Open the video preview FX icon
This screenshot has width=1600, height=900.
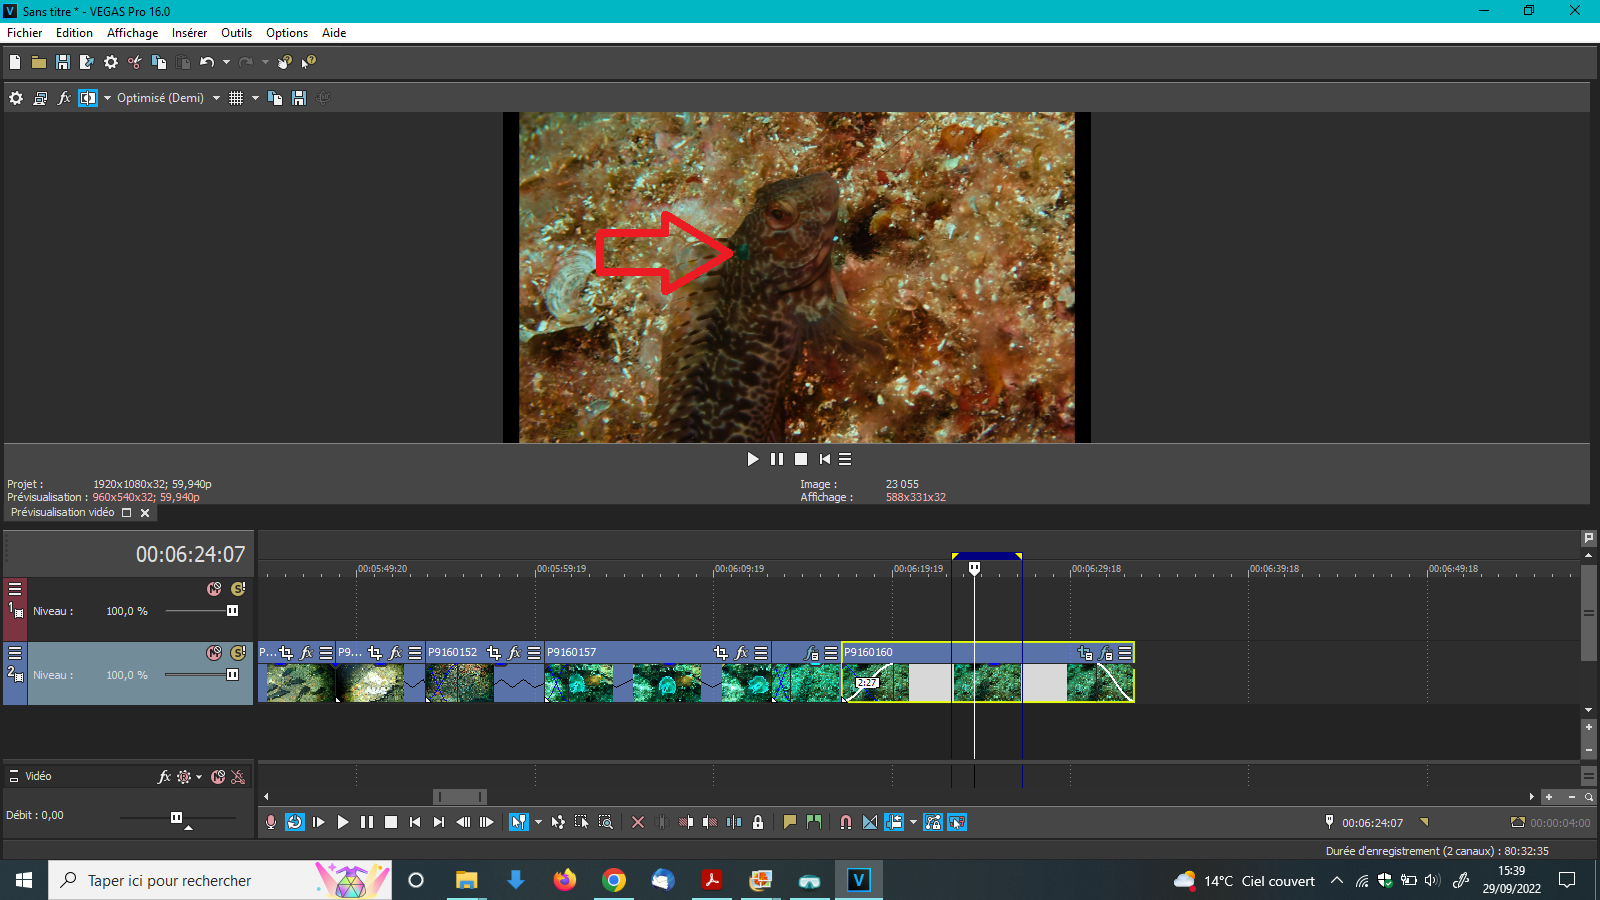64,98
